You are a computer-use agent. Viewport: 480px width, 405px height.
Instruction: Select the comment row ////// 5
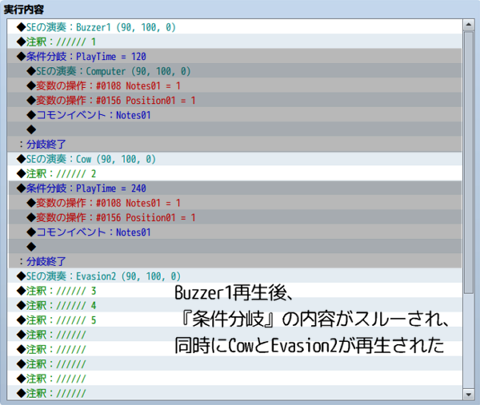[235, 320]
